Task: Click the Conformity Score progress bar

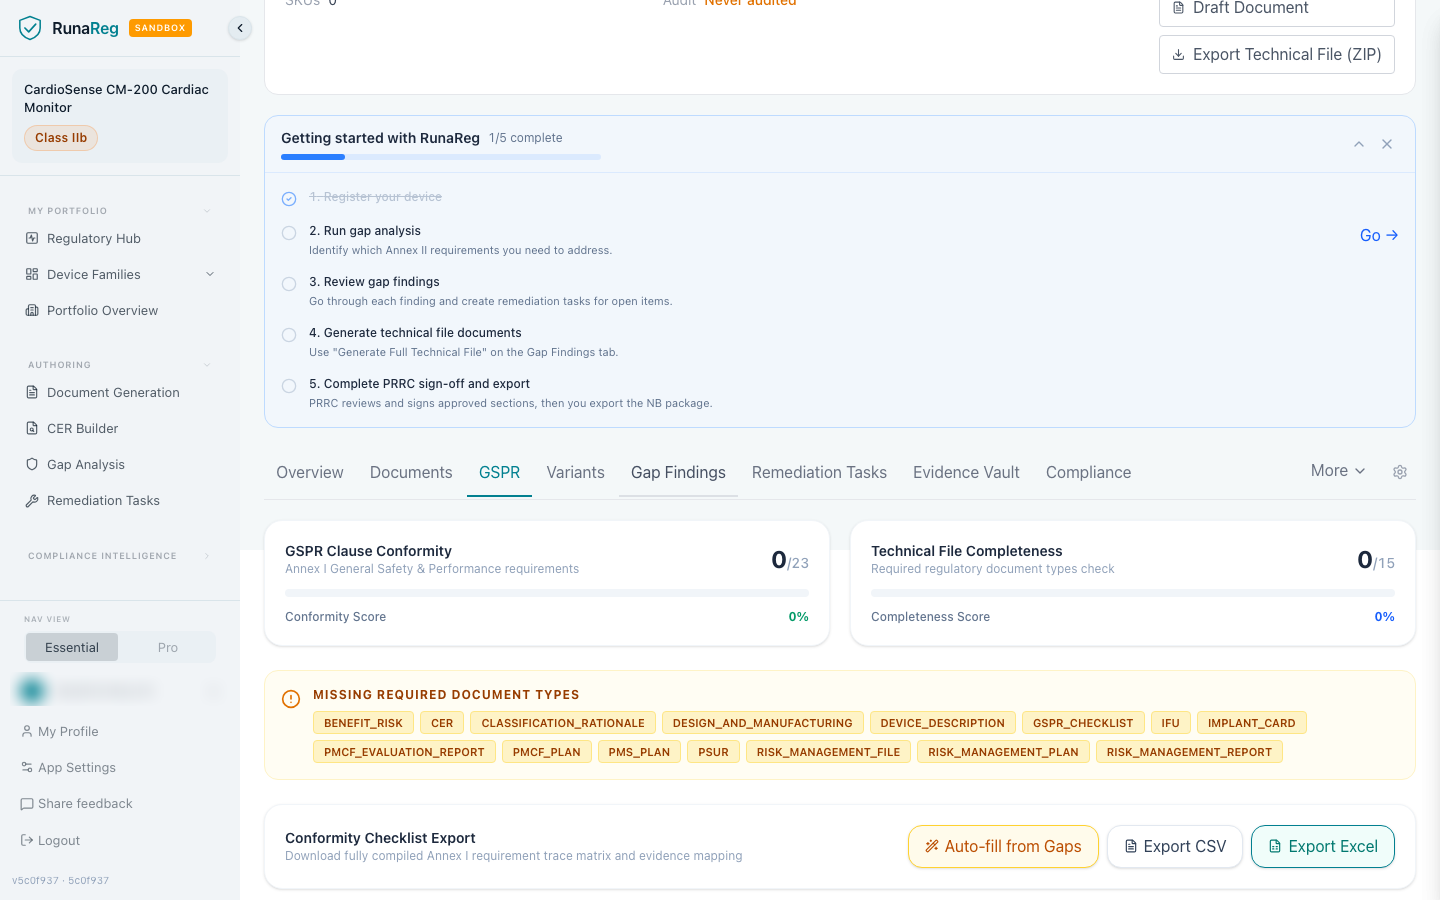Action: click(x=547, y=593)
